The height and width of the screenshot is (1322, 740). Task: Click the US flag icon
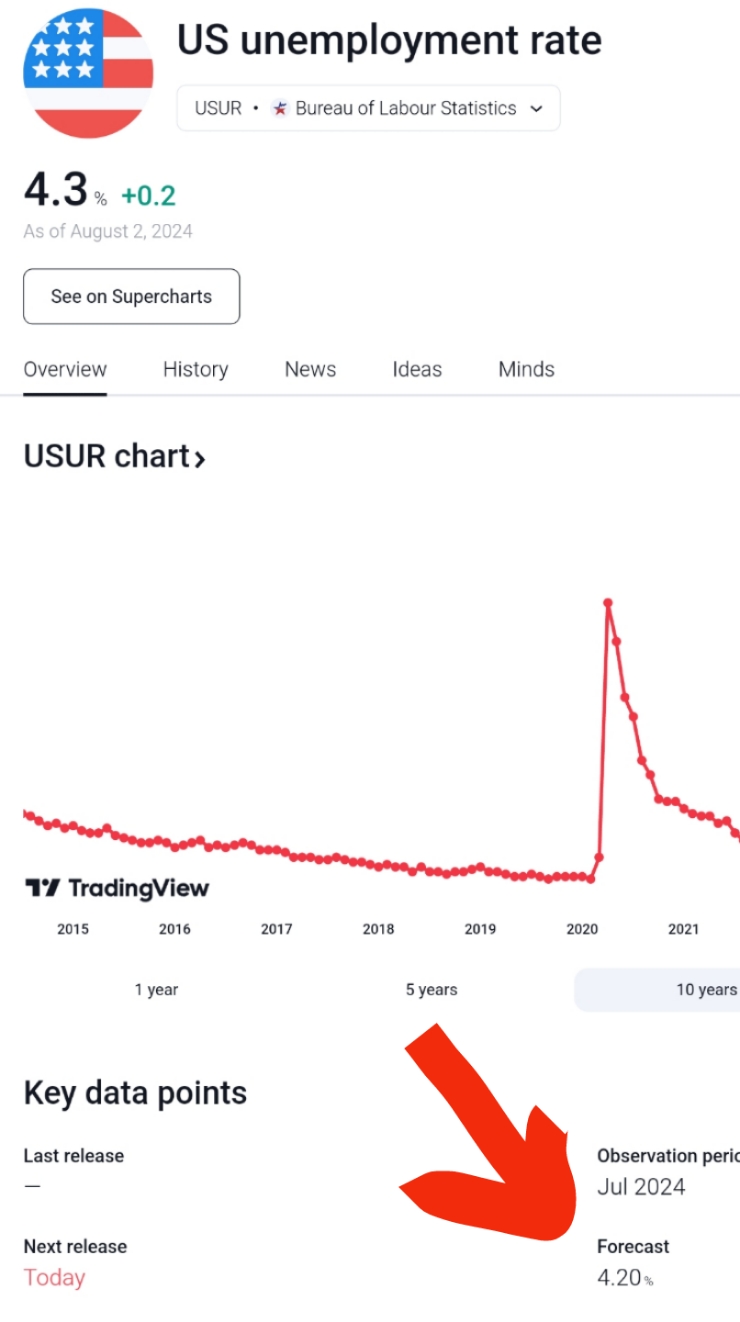point(88,73)
